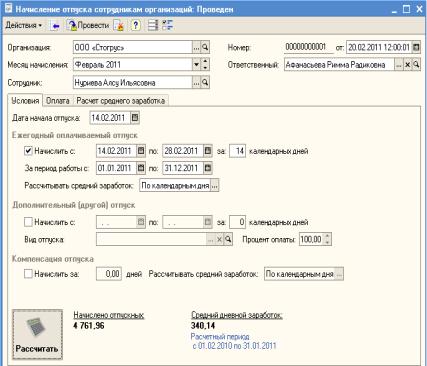
Task: Open selection for annual leave average earnings method
Action: (215, 186)
